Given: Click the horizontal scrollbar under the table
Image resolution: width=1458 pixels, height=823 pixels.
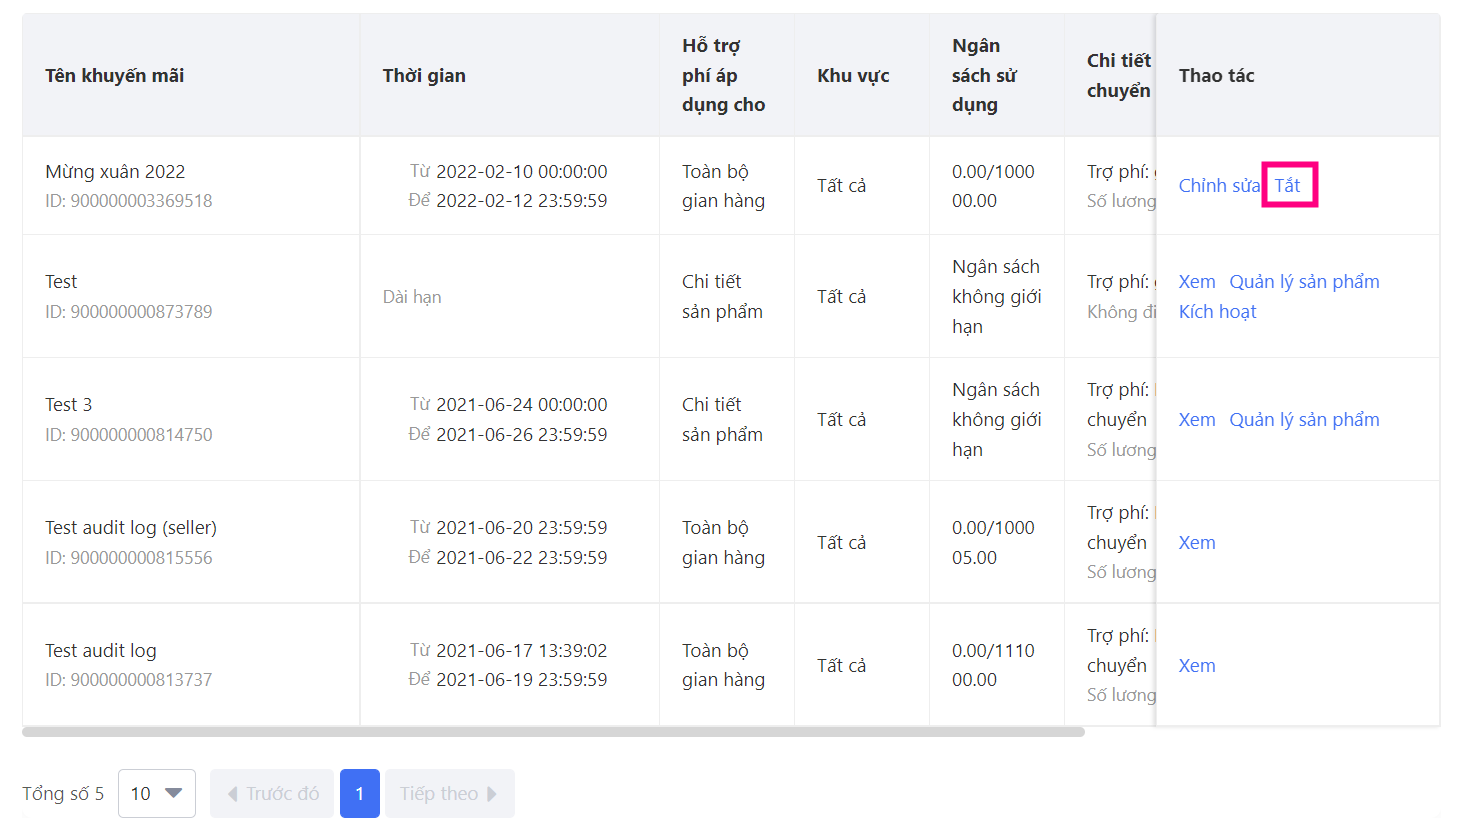Looking at the screenshot, I should 553,732.
